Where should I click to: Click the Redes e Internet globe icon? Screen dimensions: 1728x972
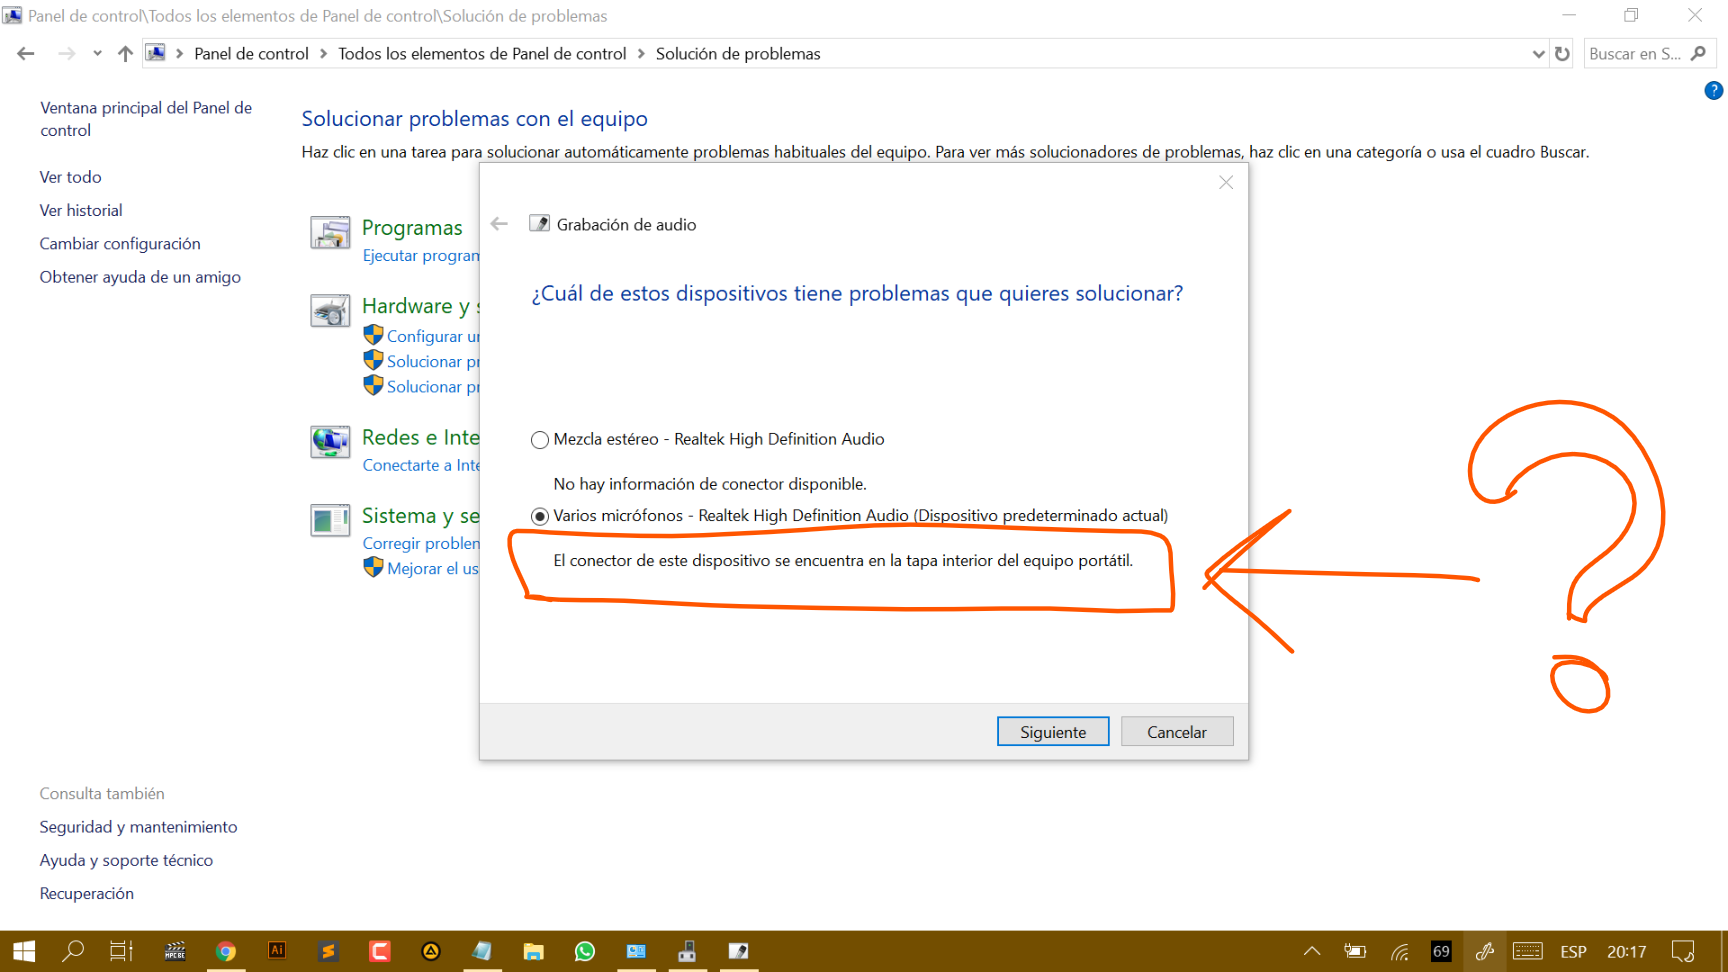[x=330, y=441]
